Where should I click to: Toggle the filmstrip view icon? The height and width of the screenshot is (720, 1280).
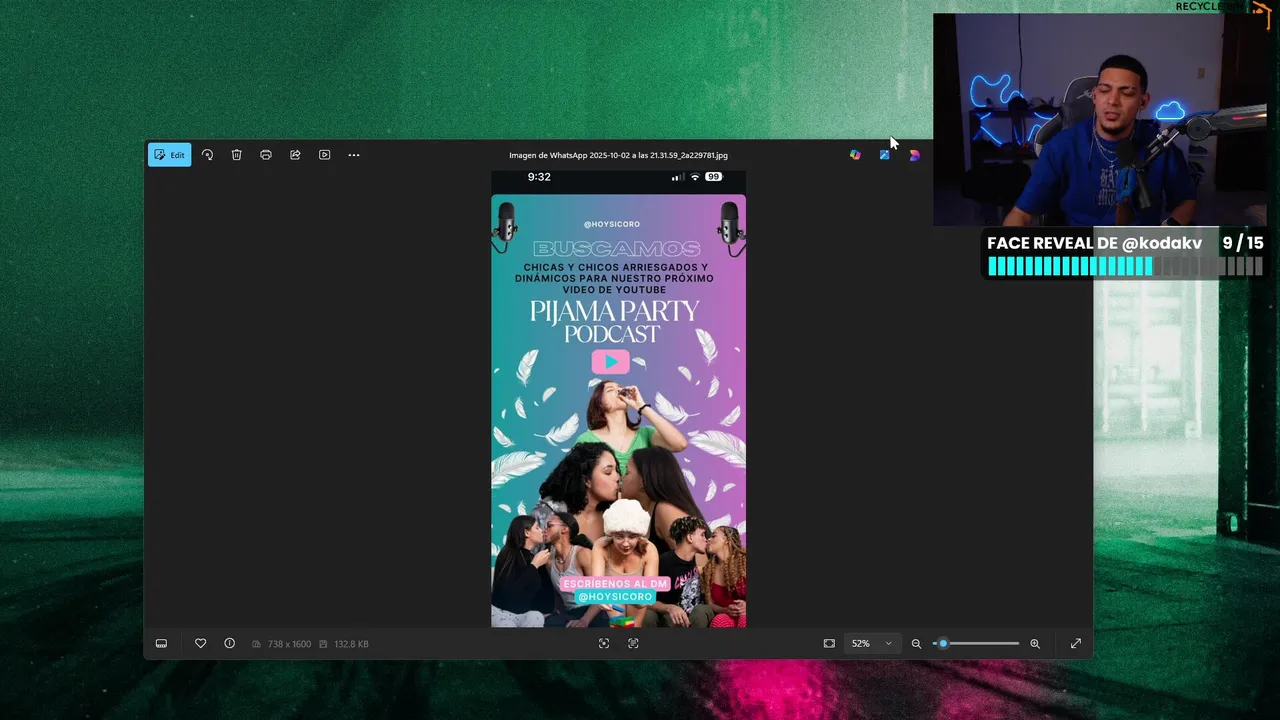[x=161, y=644]
